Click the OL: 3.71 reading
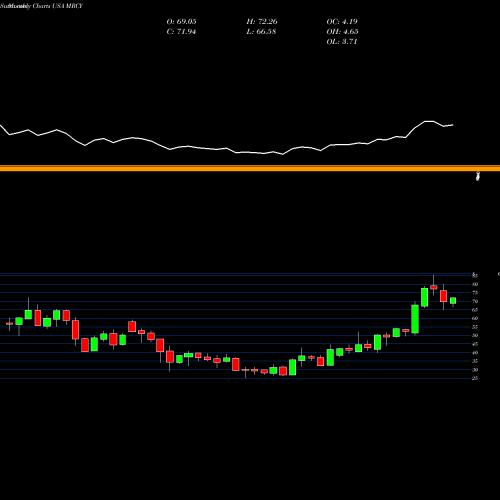The width and height of the screenshot is (500, 500). tap(342, 42)
